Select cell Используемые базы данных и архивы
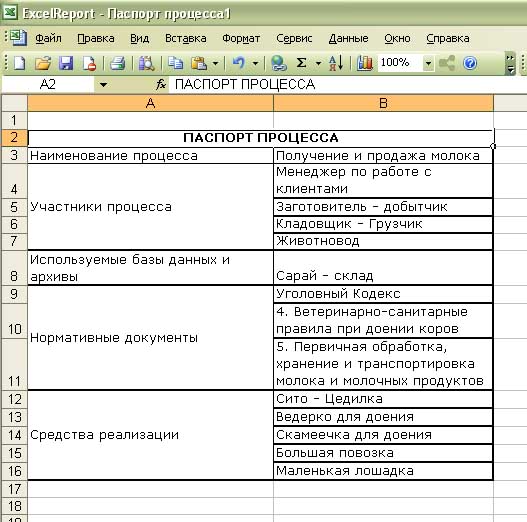The width and height of the screenshot is (527, 522). (150, 268)
